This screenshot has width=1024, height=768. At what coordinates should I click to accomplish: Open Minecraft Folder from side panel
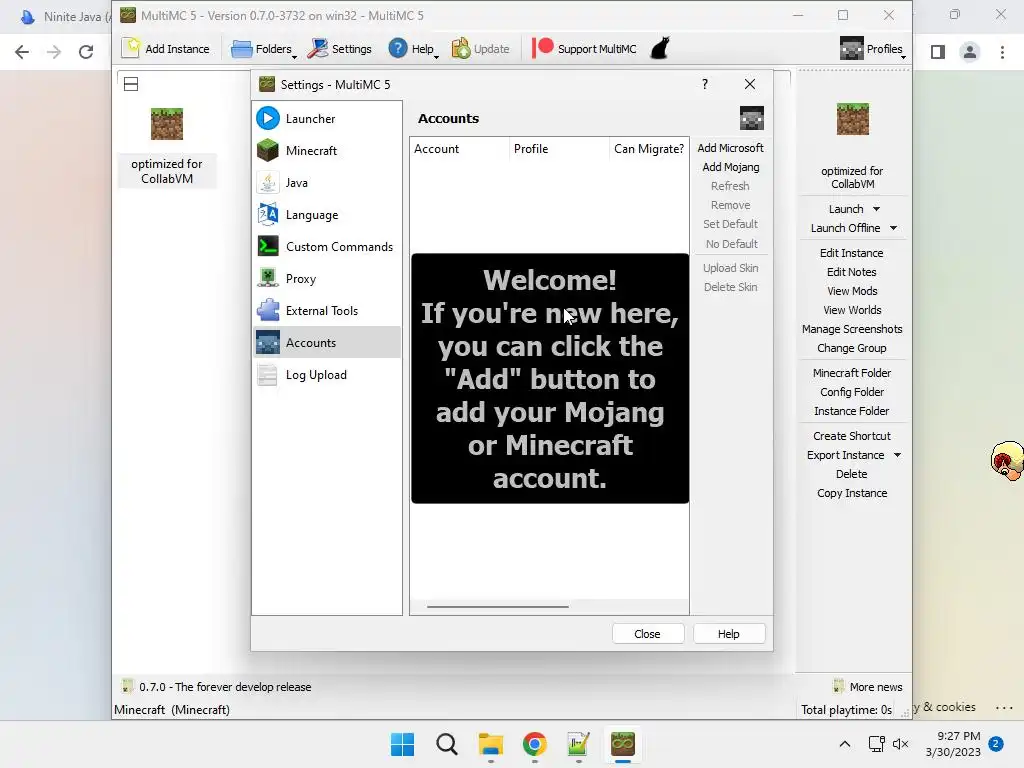point(852,373)
